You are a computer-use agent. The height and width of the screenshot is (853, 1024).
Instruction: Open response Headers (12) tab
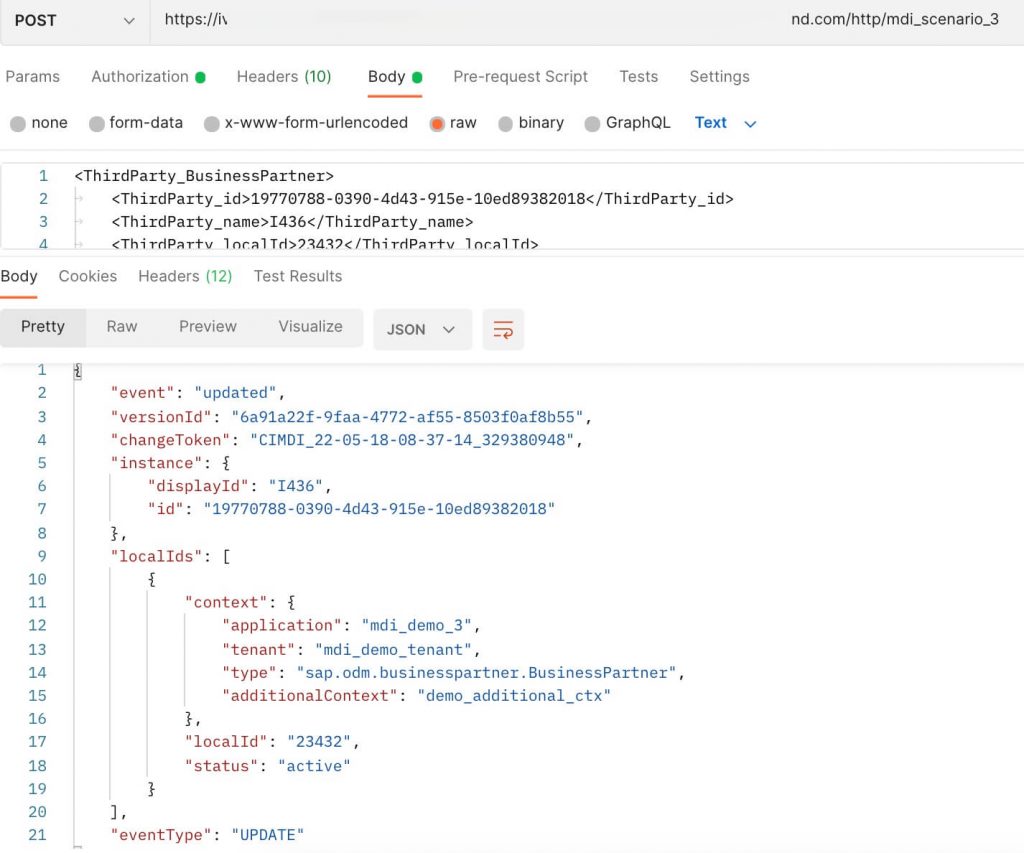point(185,276)
